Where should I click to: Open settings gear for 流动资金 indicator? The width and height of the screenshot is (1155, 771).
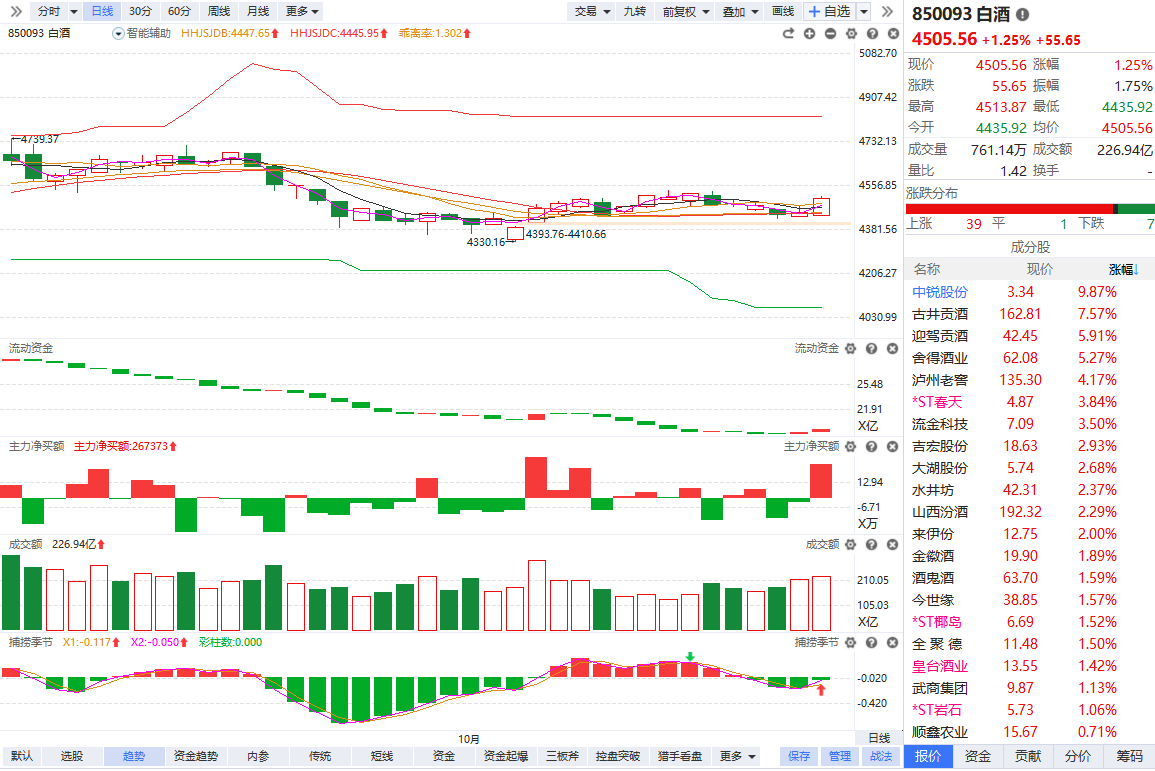(x=850, y=348)
